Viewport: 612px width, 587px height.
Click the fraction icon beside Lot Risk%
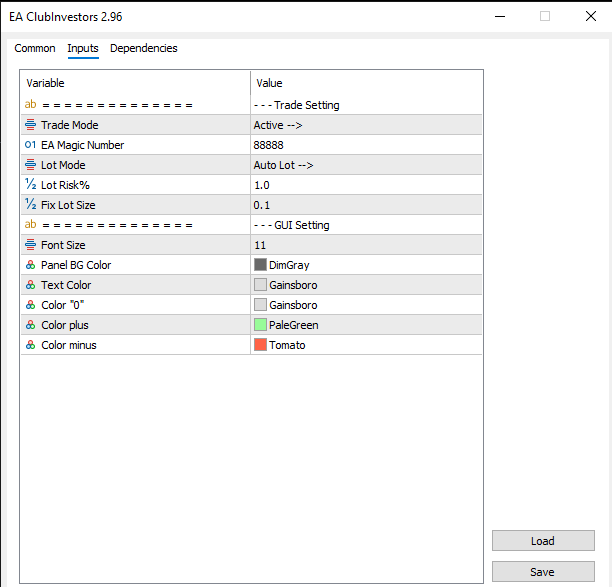tap(30, 185)
